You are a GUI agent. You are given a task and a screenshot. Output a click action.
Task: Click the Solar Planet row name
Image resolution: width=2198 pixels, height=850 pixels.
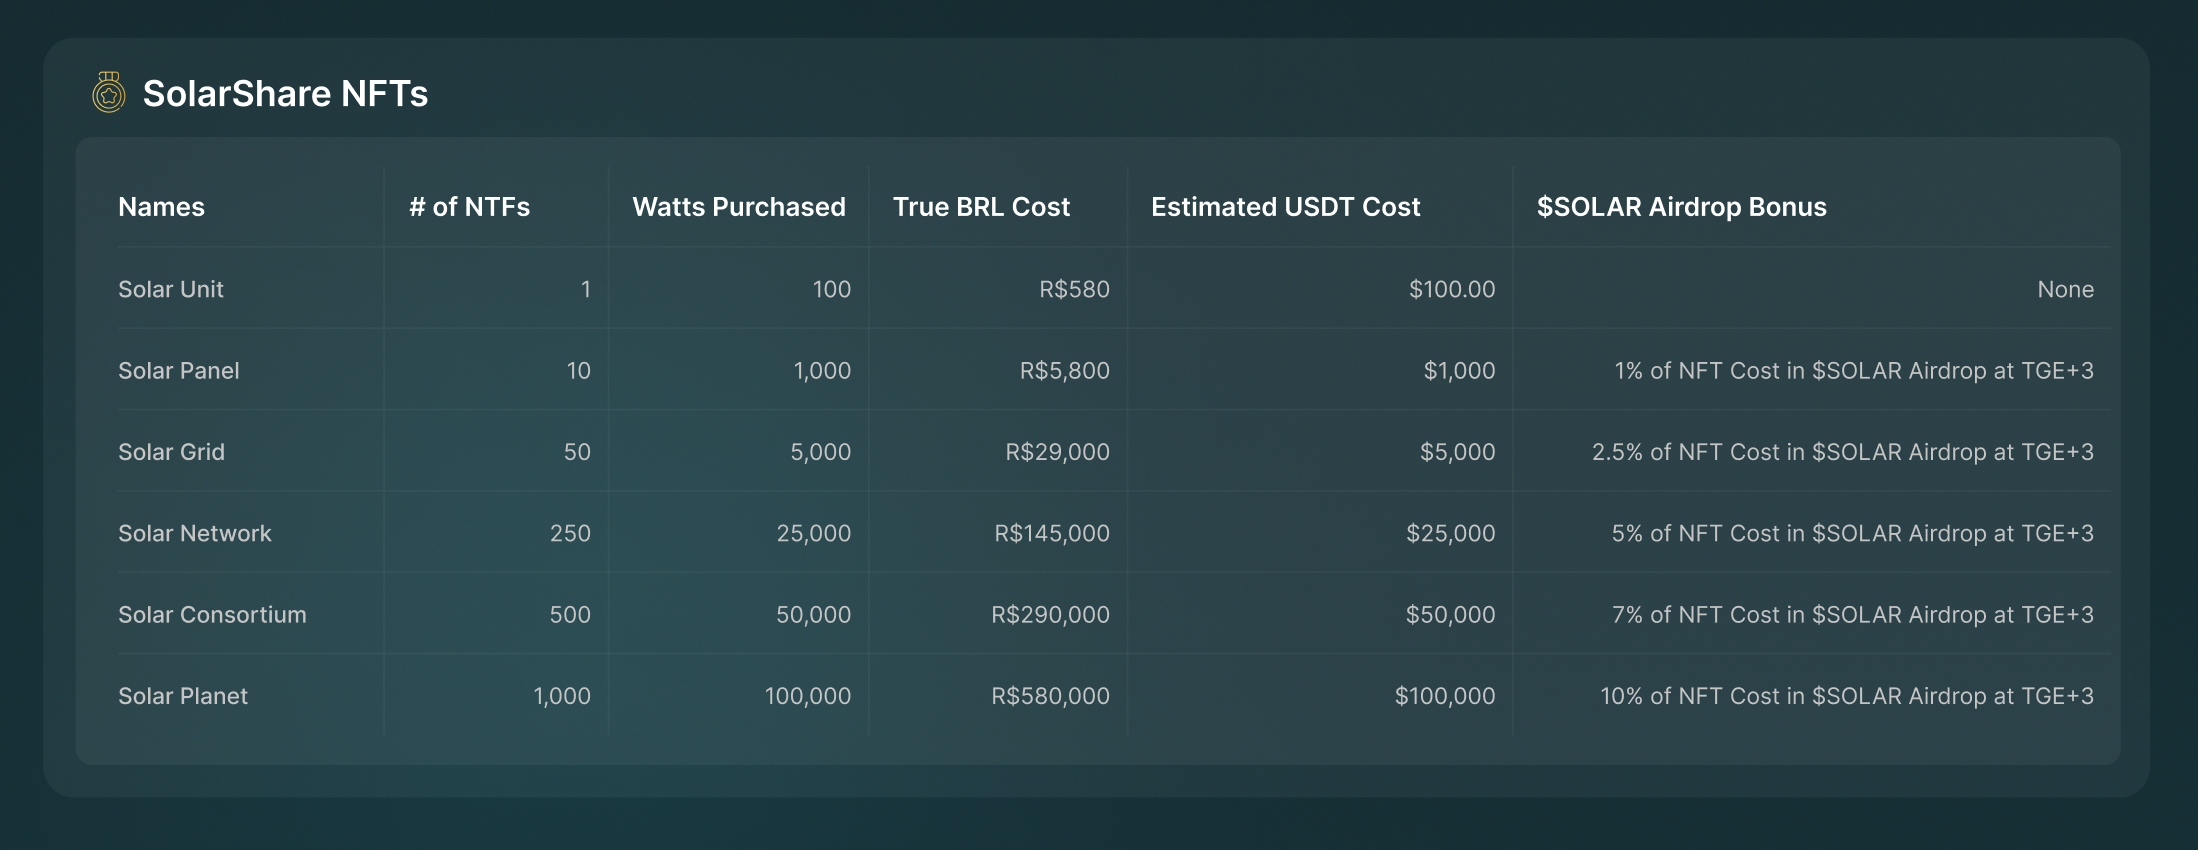click(183, 696)
